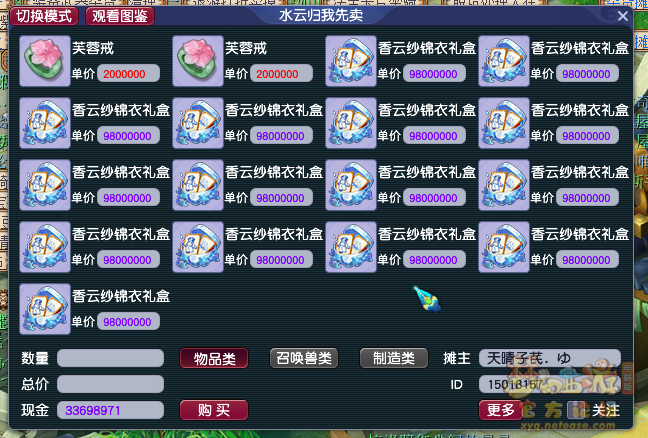Click the 切换模式 switch mode button
The image size is (648, 438).
pos(44,16)
